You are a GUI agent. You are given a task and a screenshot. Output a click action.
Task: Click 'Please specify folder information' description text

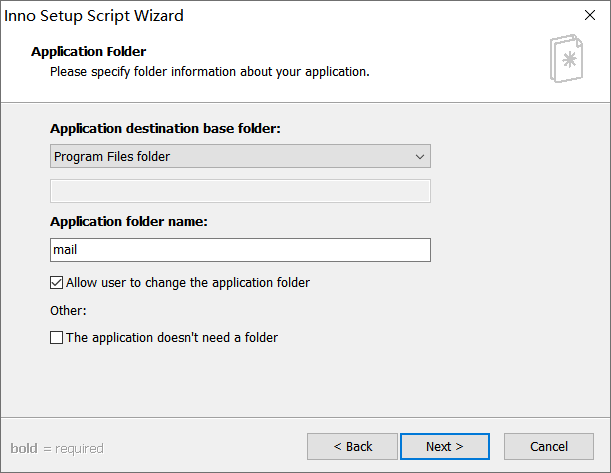coord(210,72)
